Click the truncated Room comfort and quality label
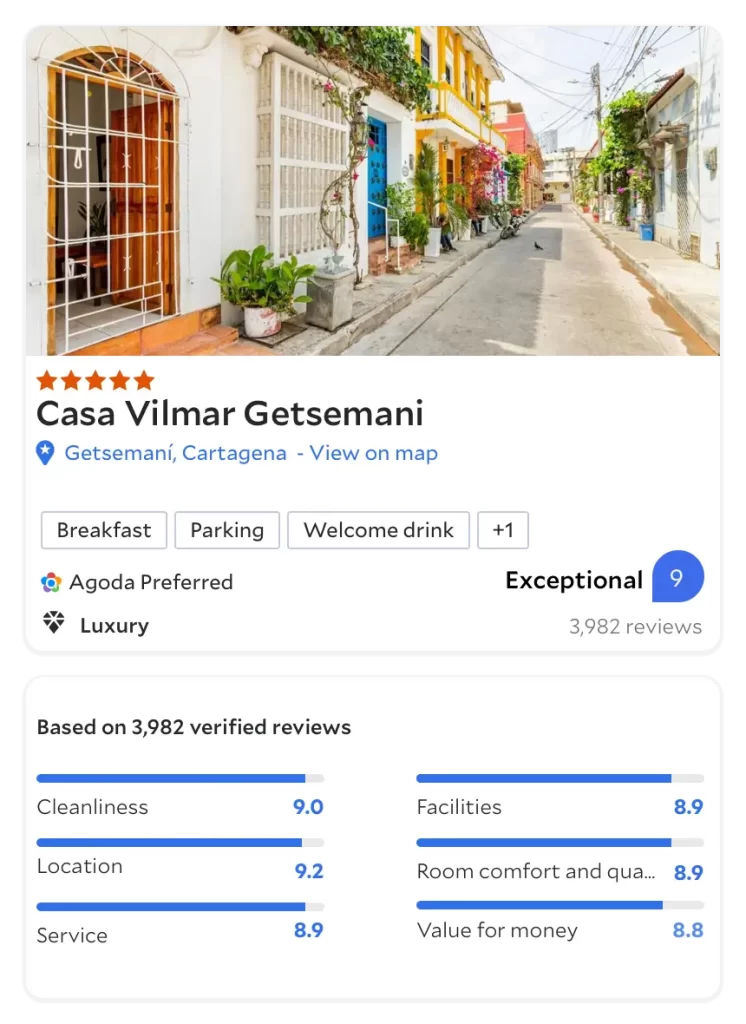746x1024 pixels. [x=536, y=871]
